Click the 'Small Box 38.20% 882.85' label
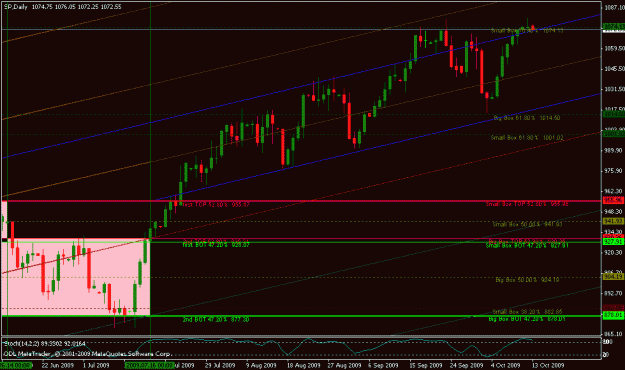625x370 pixels. pos(527,312)
